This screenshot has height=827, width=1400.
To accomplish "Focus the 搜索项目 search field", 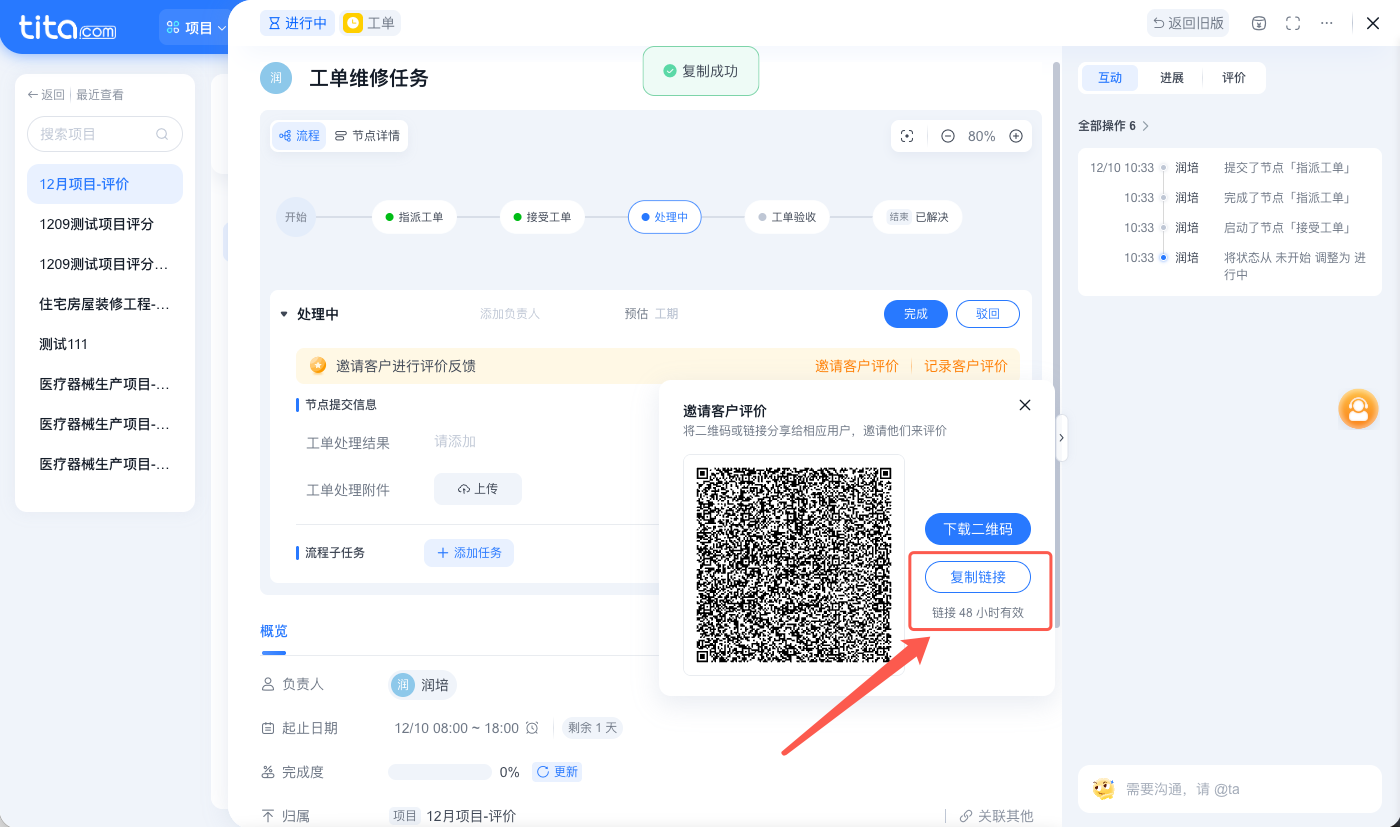I will pyautogui.click(x=105, y=134).
